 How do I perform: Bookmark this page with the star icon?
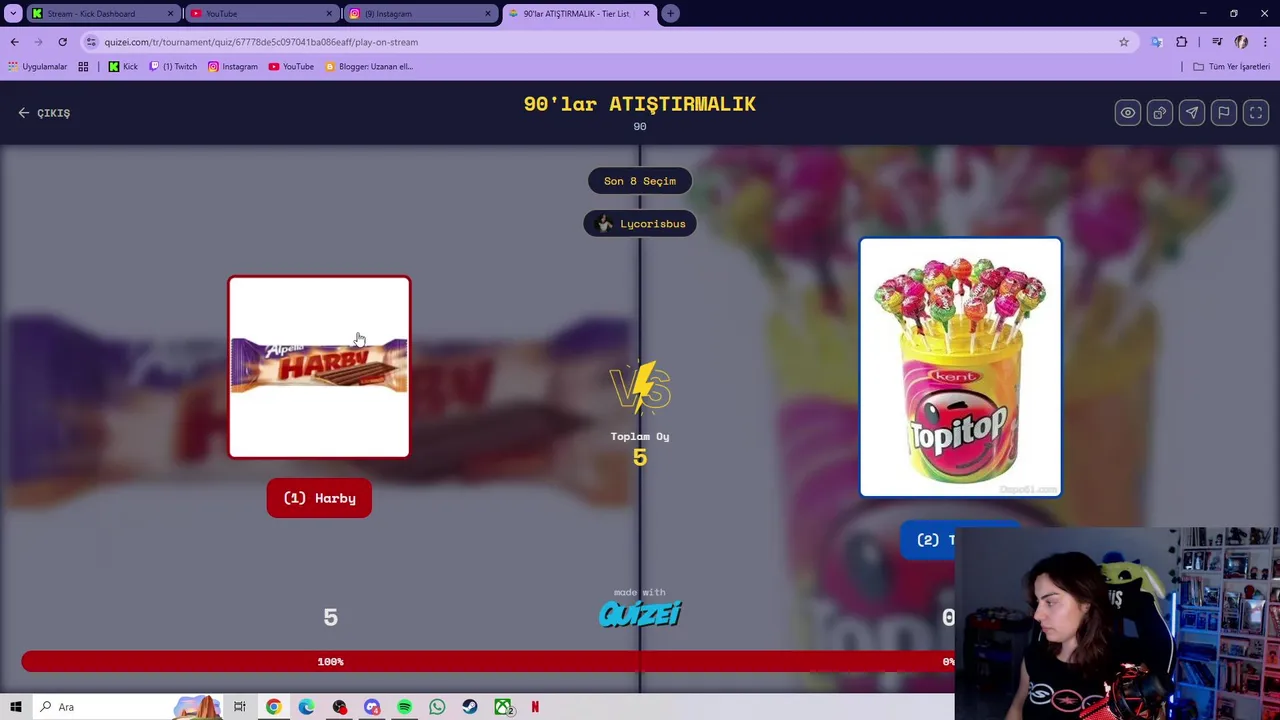tap(1124, 42)
